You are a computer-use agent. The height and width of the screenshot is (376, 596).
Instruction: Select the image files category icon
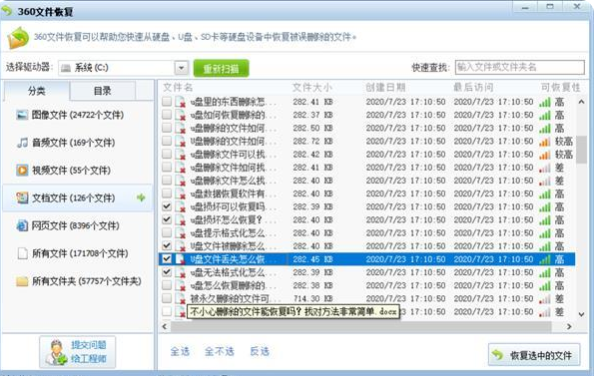pos(22,115)
